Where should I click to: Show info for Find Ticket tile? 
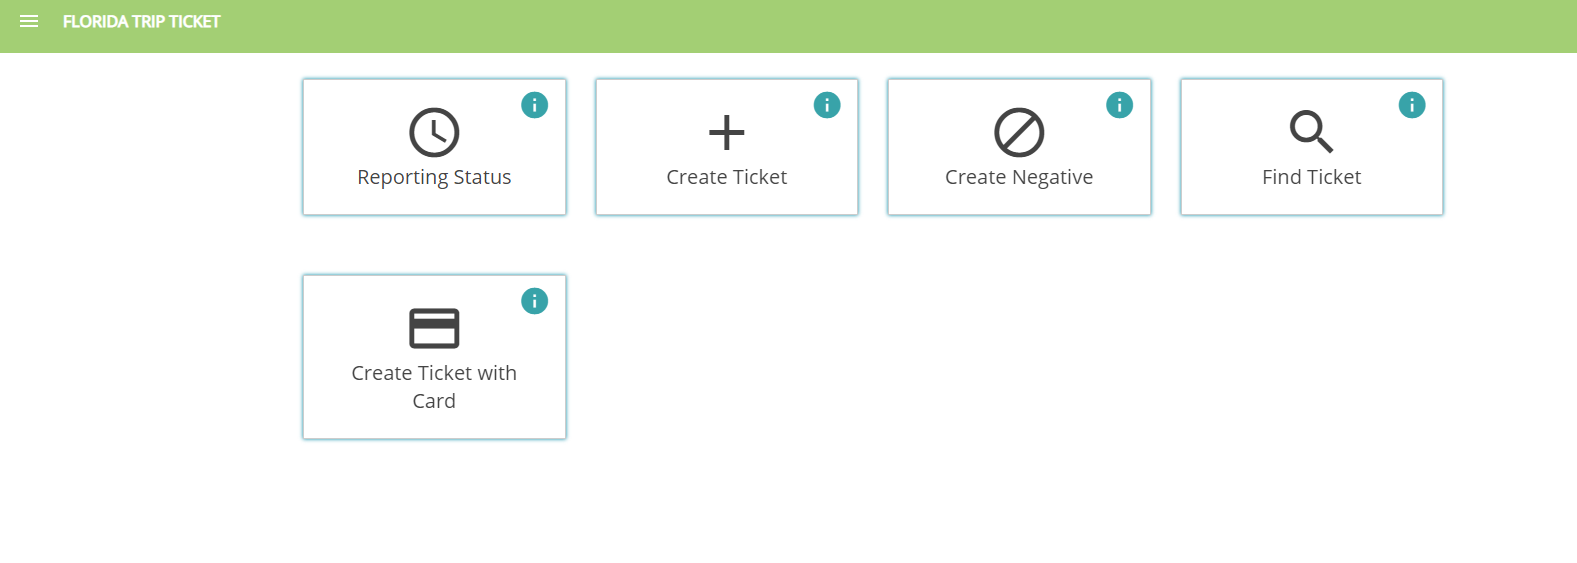[x=1412, y=105]
